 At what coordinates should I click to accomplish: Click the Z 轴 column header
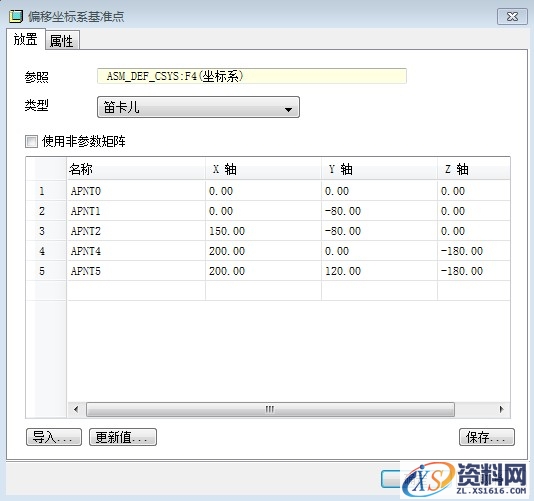(474, 169)
